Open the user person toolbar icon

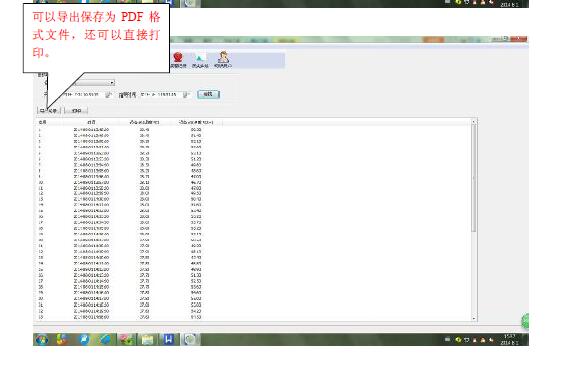coord(223,60)
